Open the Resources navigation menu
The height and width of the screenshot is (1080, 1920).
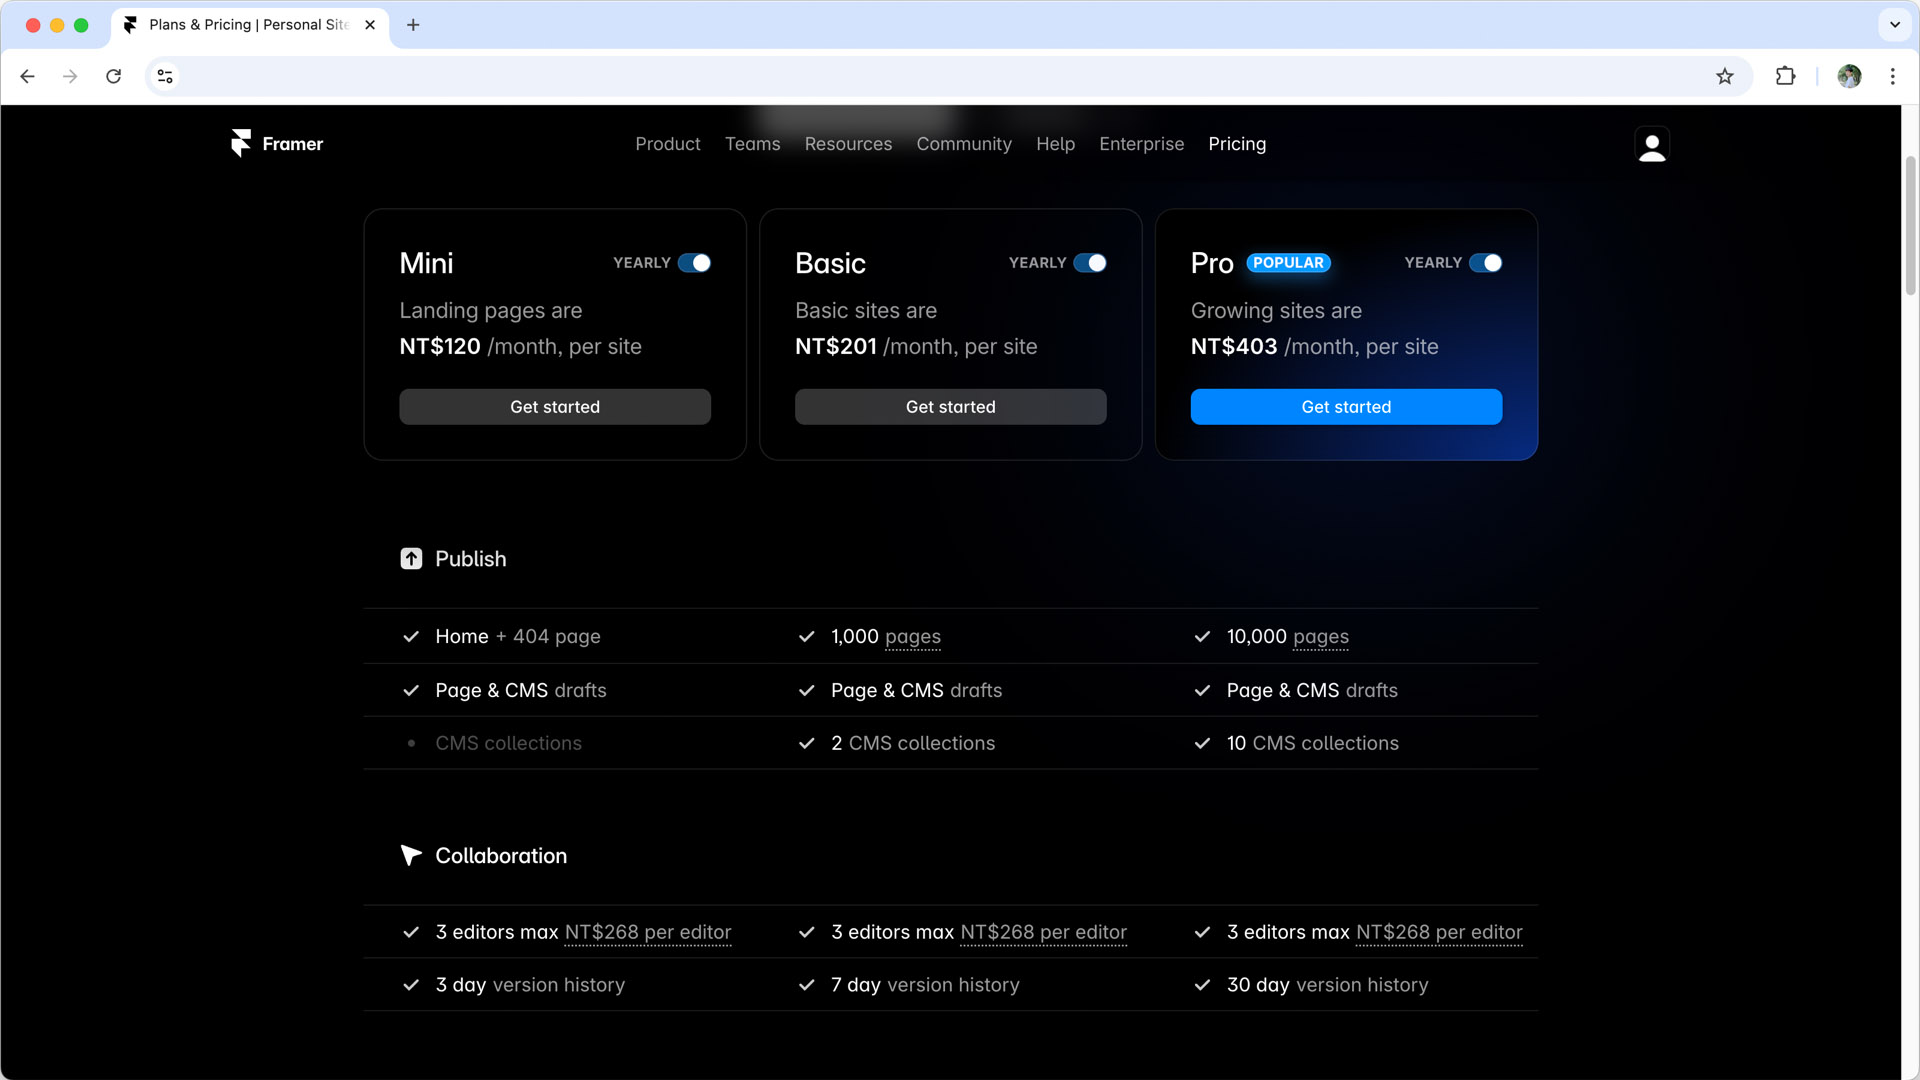tap(848, 144)
